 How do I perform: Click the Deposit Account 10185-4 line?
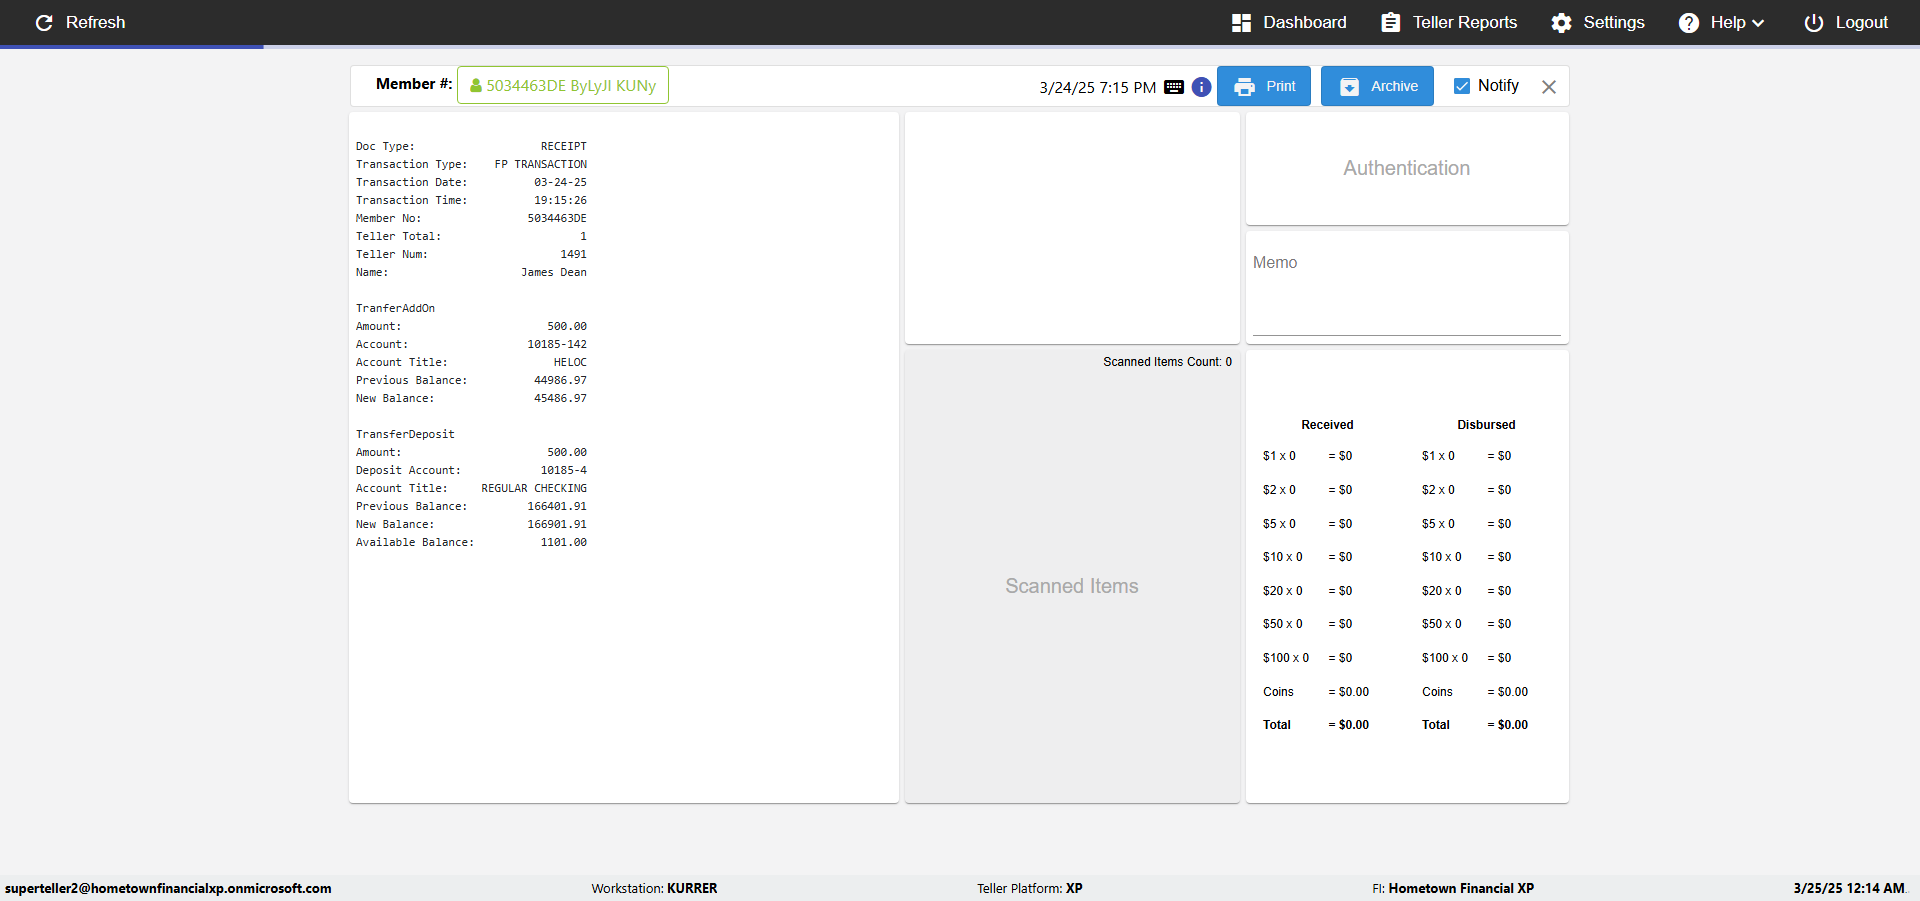coord(471,470)
